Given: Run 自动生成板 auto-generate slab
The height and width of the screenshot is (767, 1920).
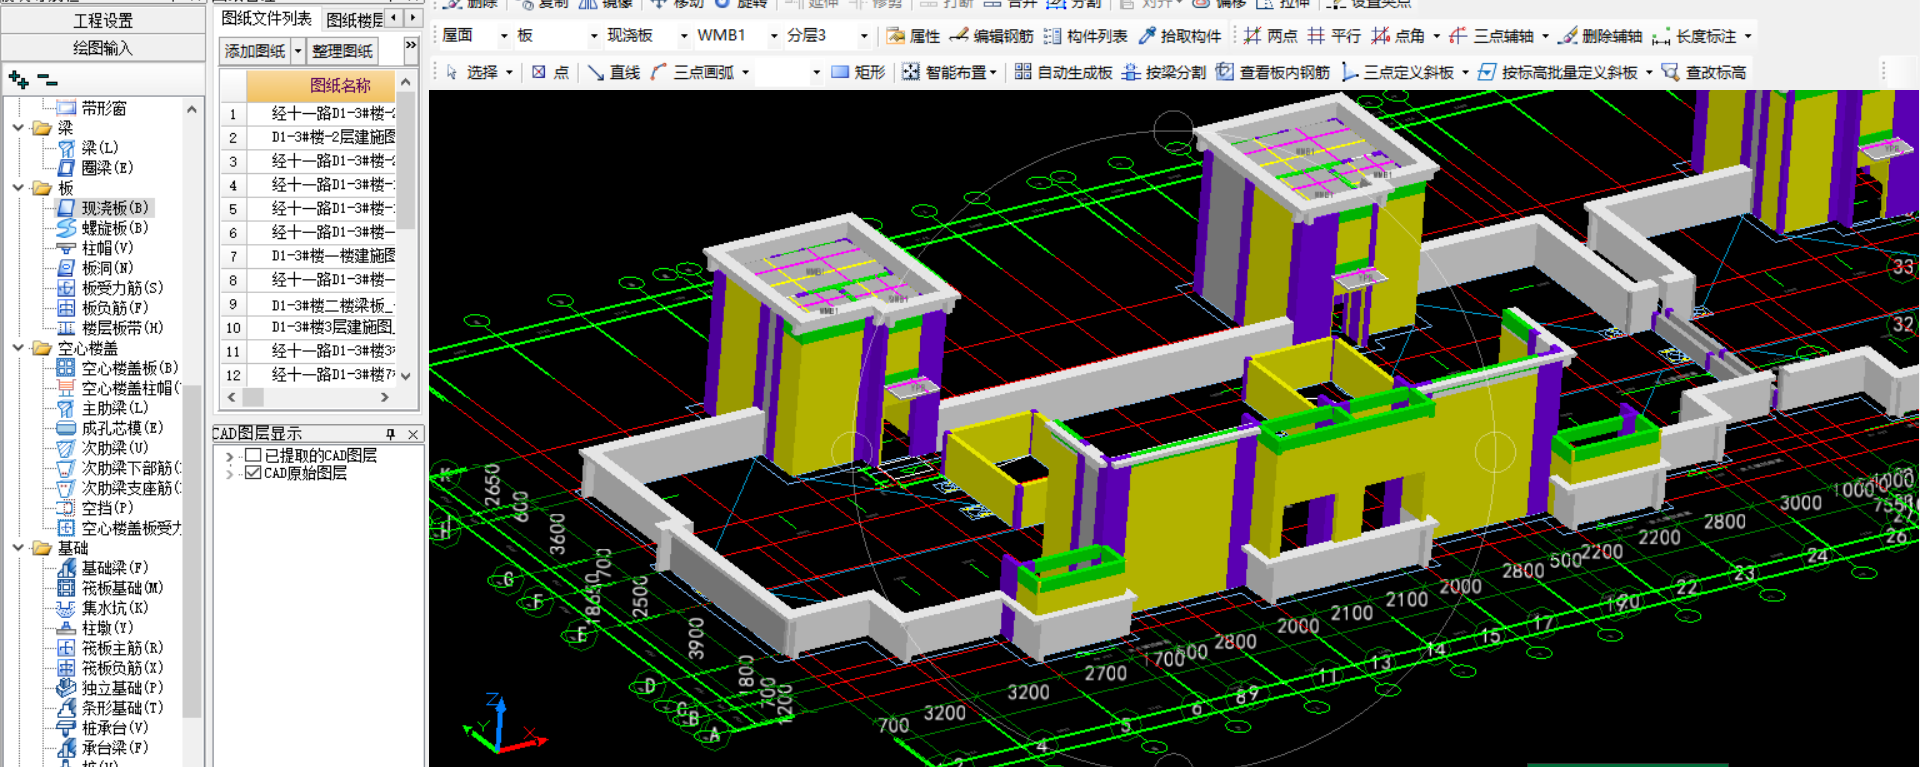Looking at the screenshot, I should pyautogui.click(x=1063, y=72).
